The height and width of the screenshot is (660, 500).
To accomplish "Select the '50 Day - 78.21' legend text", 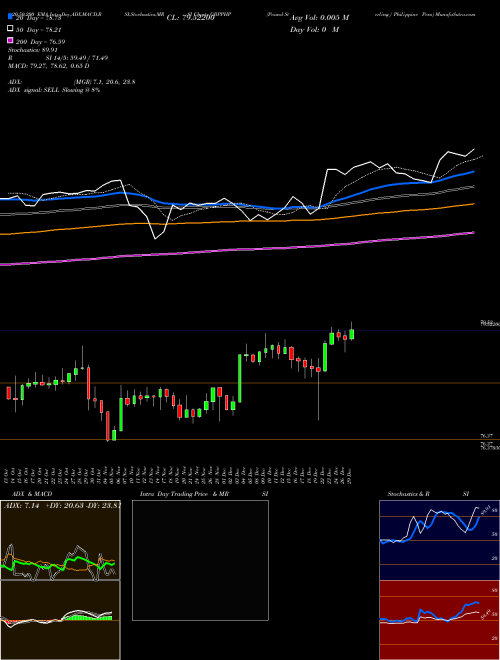I will [40, 30].
